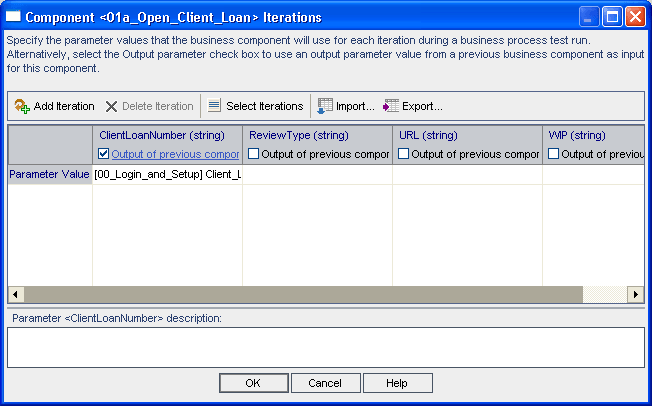This screenshot has height=406, width=652.
Task: Select the ReviewType parameter value cell
Action: pos(317,174)
